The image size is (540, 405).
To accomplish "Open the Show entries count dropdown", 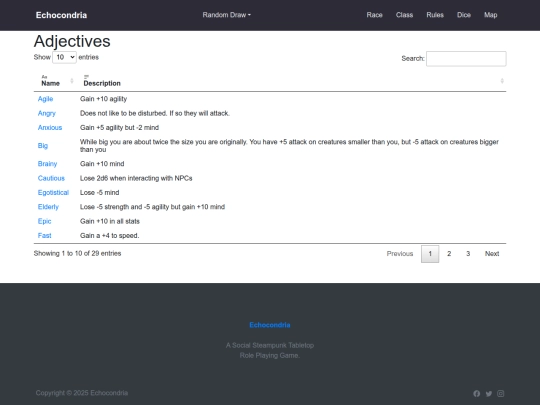I will pyautogui.click(x=64, y=57).
